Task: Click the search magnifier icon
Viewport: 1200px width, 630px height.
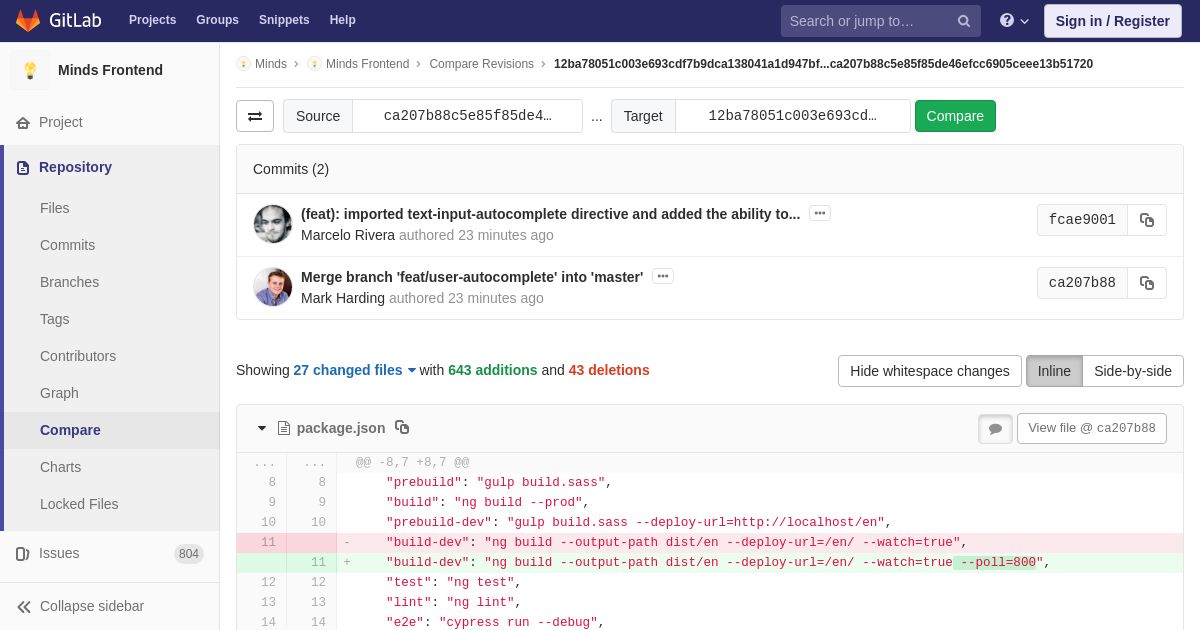Action: [964, 21]
